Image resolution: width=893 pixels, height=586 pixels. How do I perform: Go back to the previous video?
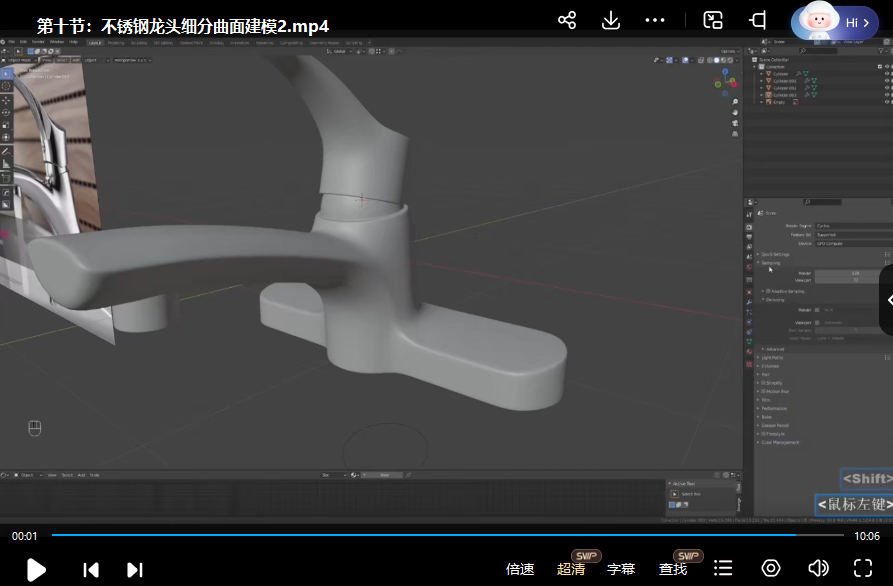click(x=91, y=569)
